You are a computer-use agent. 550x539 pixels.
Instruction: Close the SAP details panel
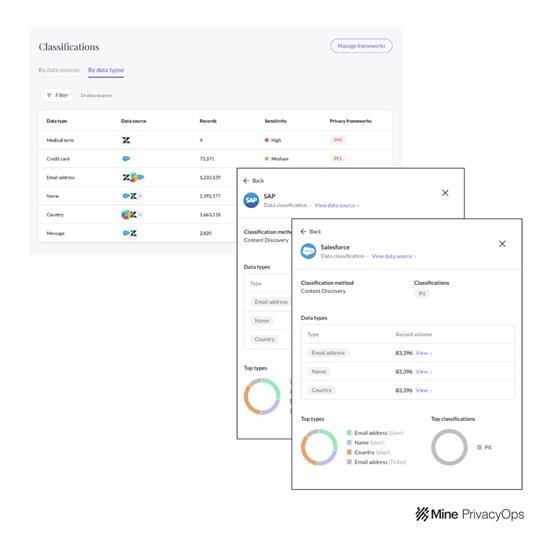tap(445, 193)
